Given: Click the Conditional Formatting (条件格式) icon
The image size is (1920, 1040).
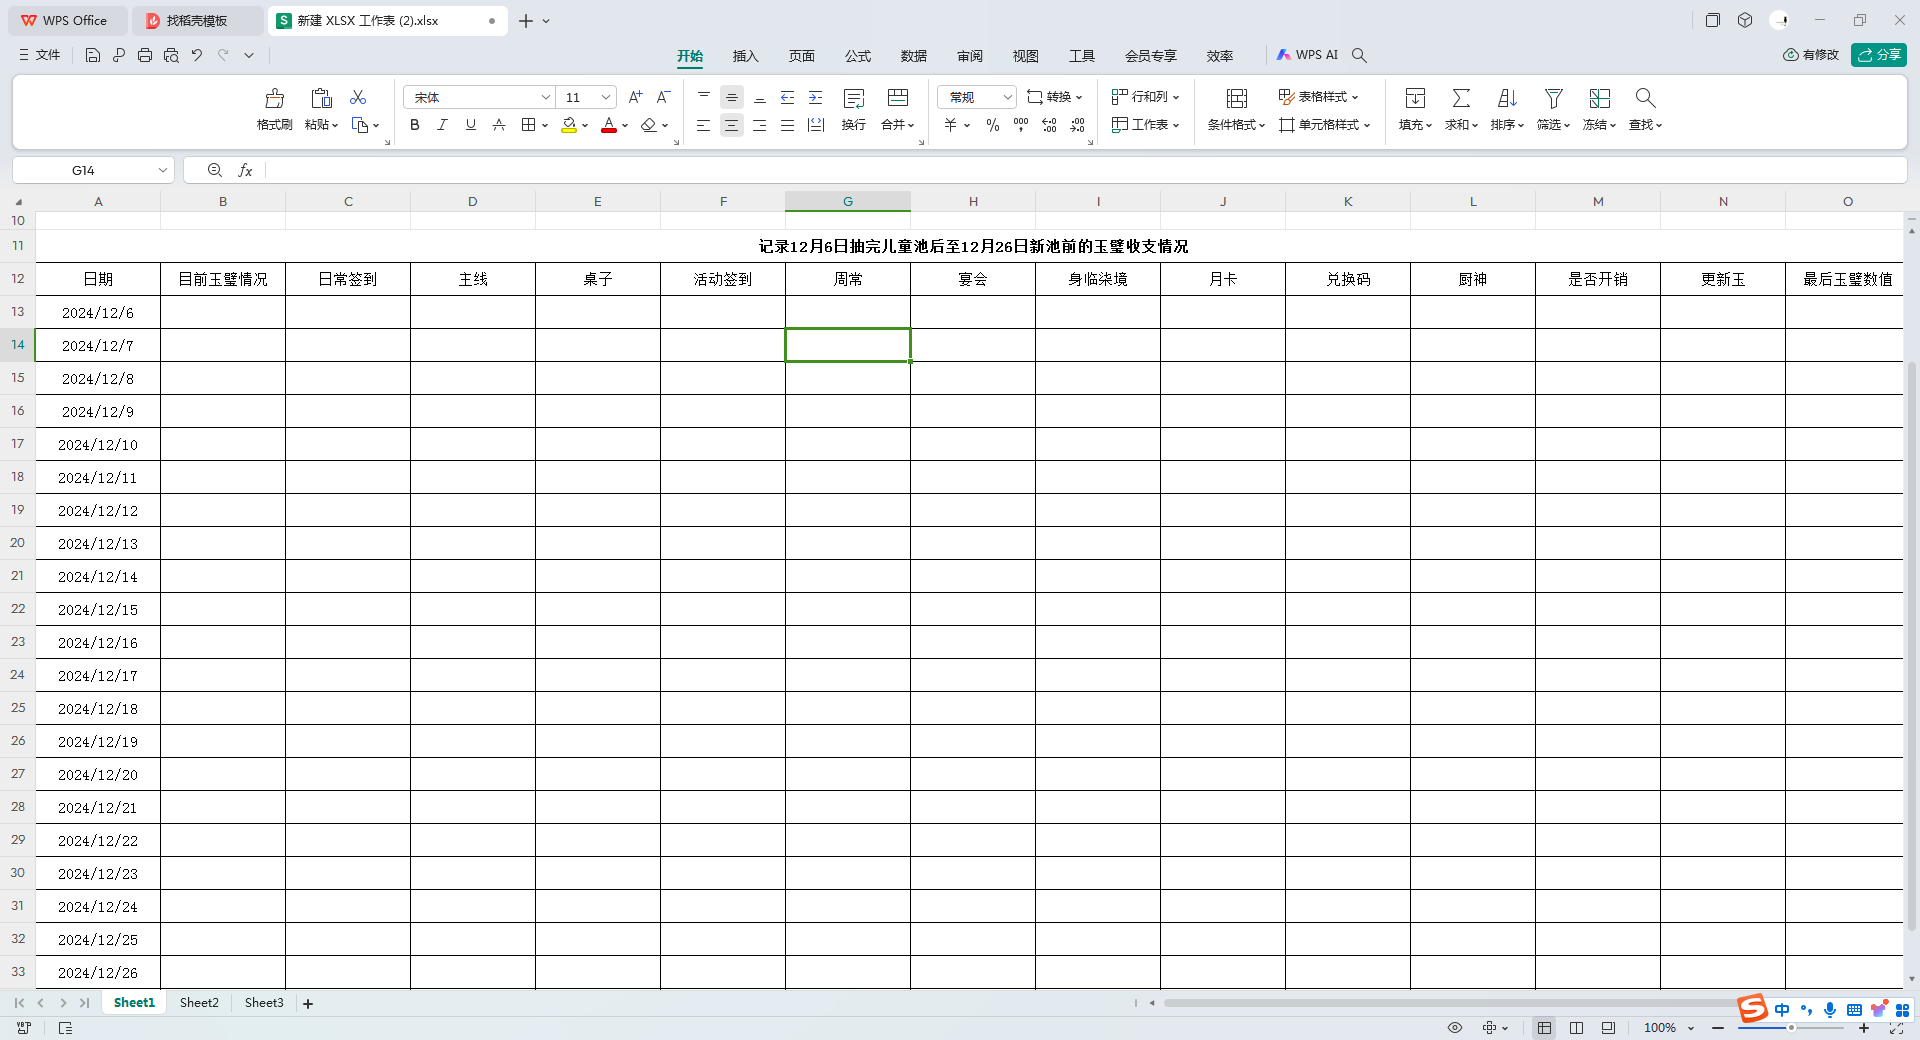Looking at the screenshot, I should [1236, 98].
